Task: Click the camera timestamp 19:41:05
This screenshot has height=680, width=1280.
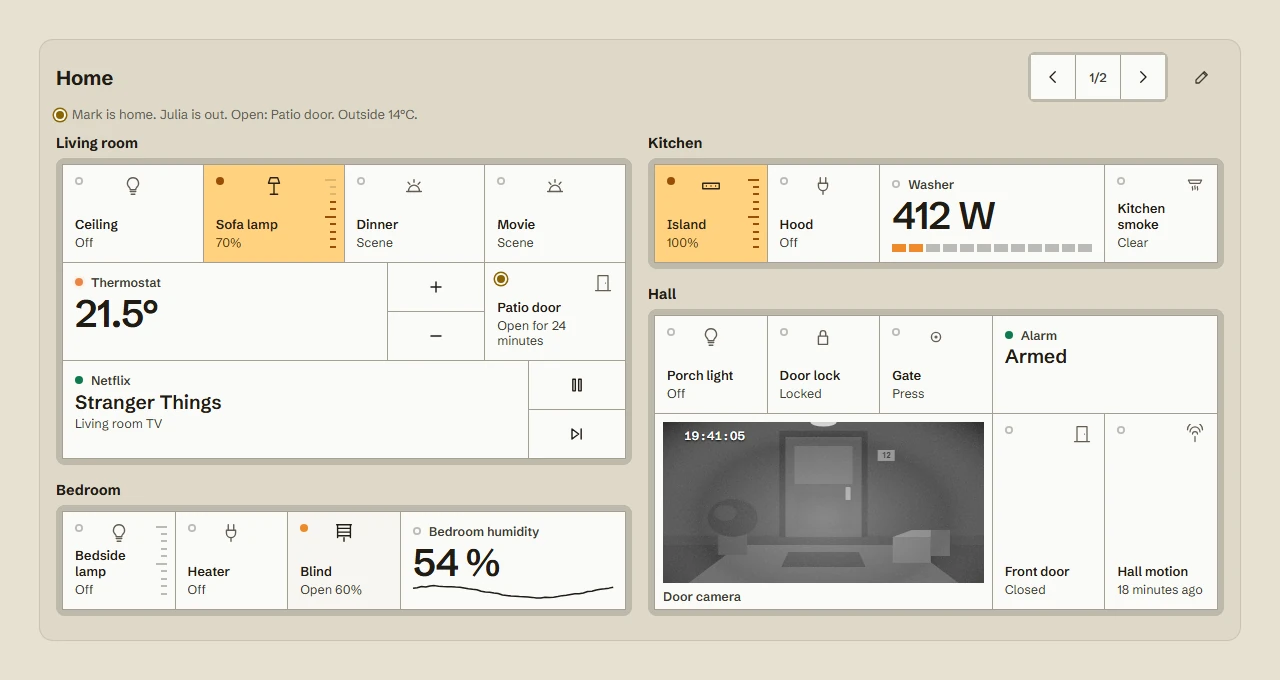Action: tap(714, 436)
